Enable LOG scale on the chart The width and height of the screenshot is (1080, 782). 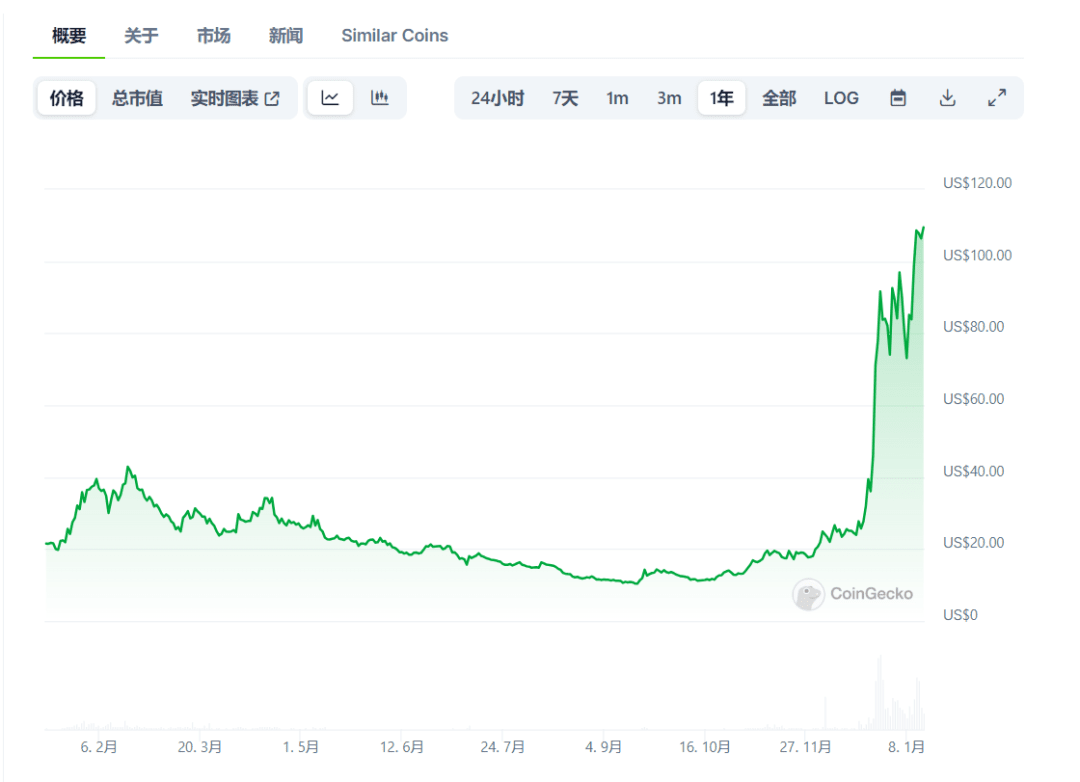coord(841,98)
